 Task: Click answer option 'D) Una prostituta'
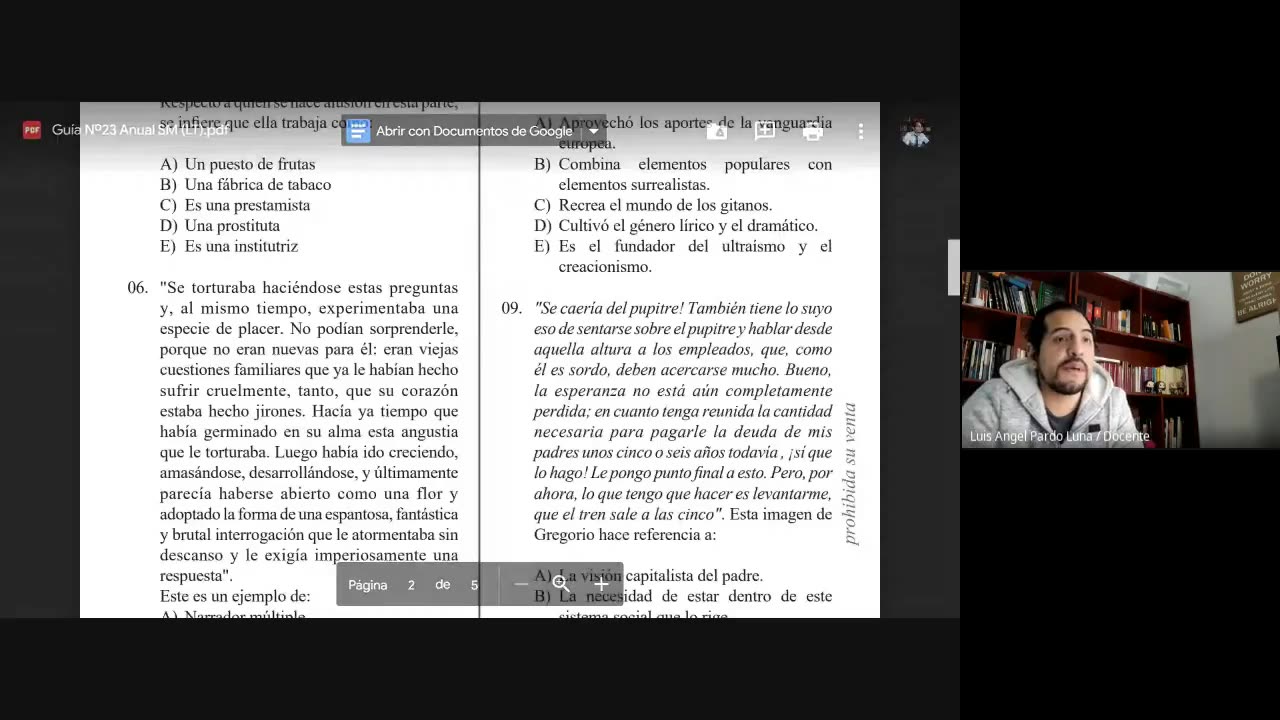[x=220, y=226]
